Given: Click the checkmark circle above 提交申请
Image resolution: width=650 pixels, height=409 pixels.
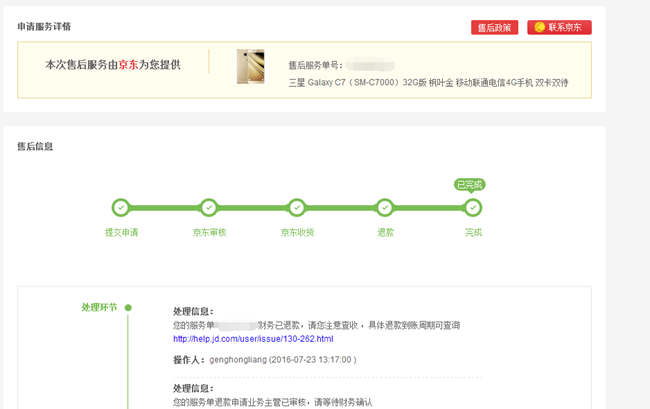Looking at the screenshot, I should point(121,208).
